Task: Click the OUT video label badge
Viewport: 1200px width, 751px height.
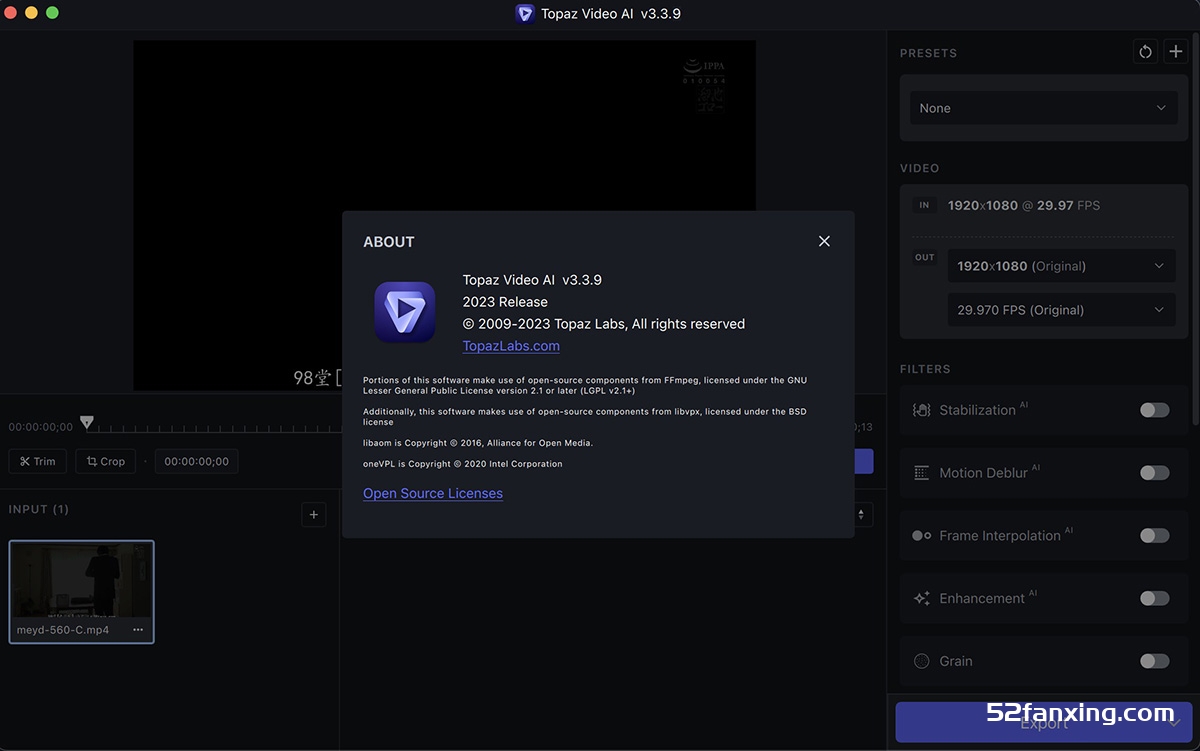Action: coord(925,257)
